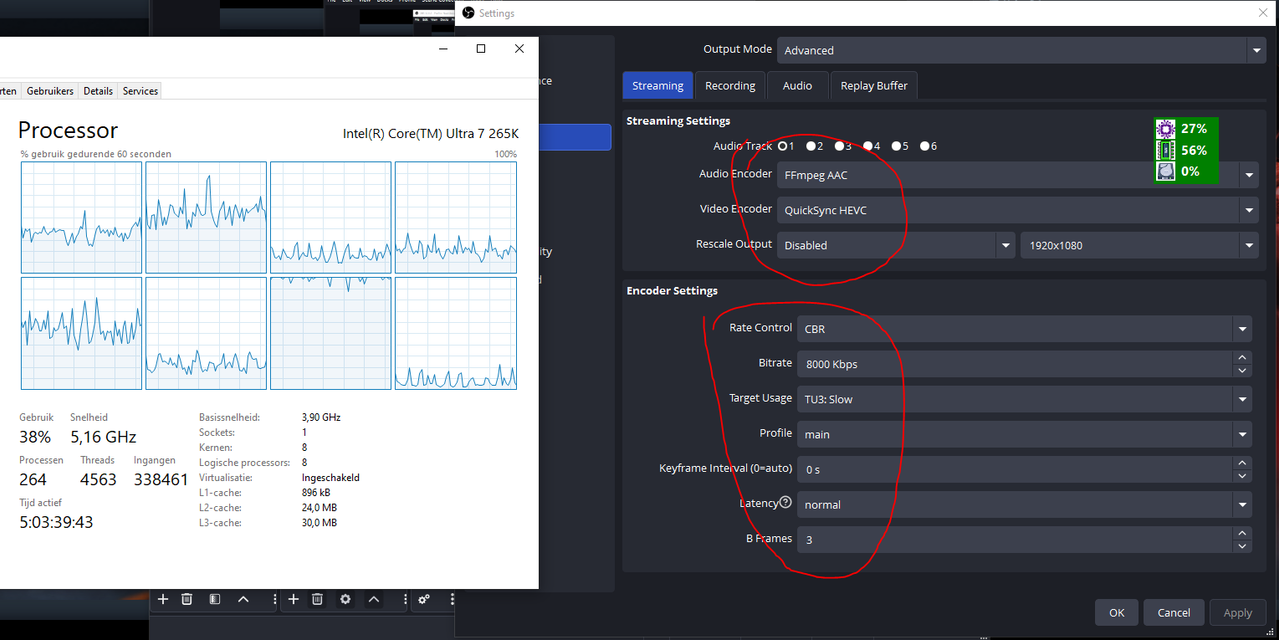Screen dimensions: 1279x640
Task: Close the OBS Settings dialog
Action: coord(1262,13)
